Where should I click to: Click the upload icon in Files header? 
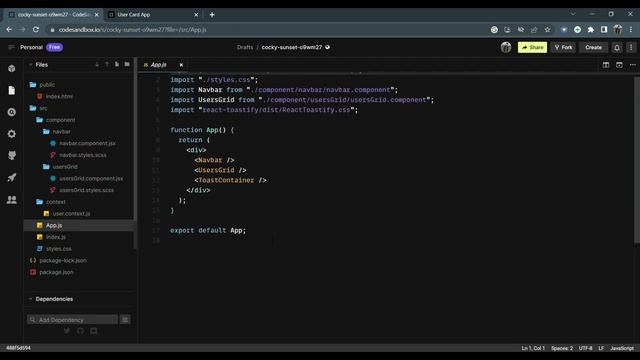click(107, 64)
